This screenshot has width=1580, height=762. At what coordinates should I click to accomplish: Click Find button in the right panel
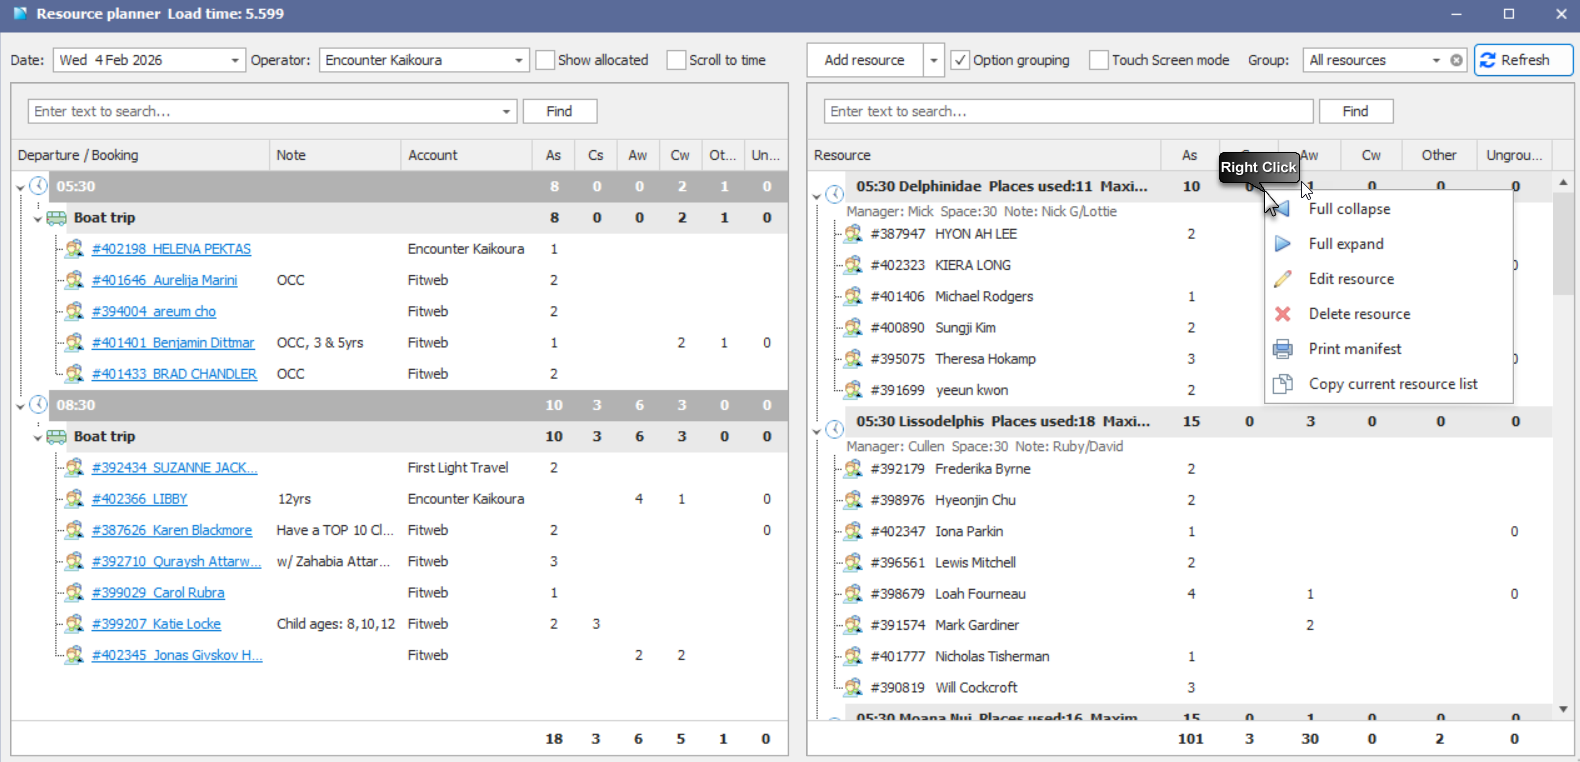tap(1356, 111)
